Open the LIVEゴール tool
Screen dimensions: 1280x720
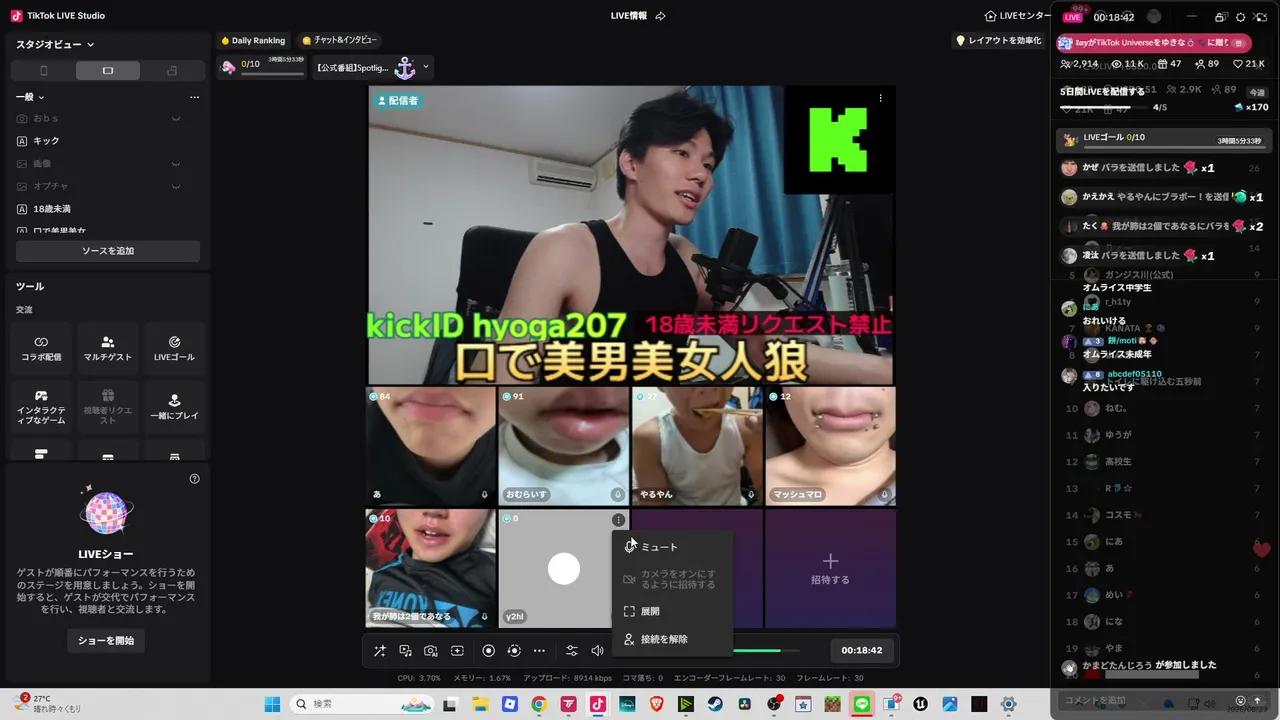click(x=174, y=349)
